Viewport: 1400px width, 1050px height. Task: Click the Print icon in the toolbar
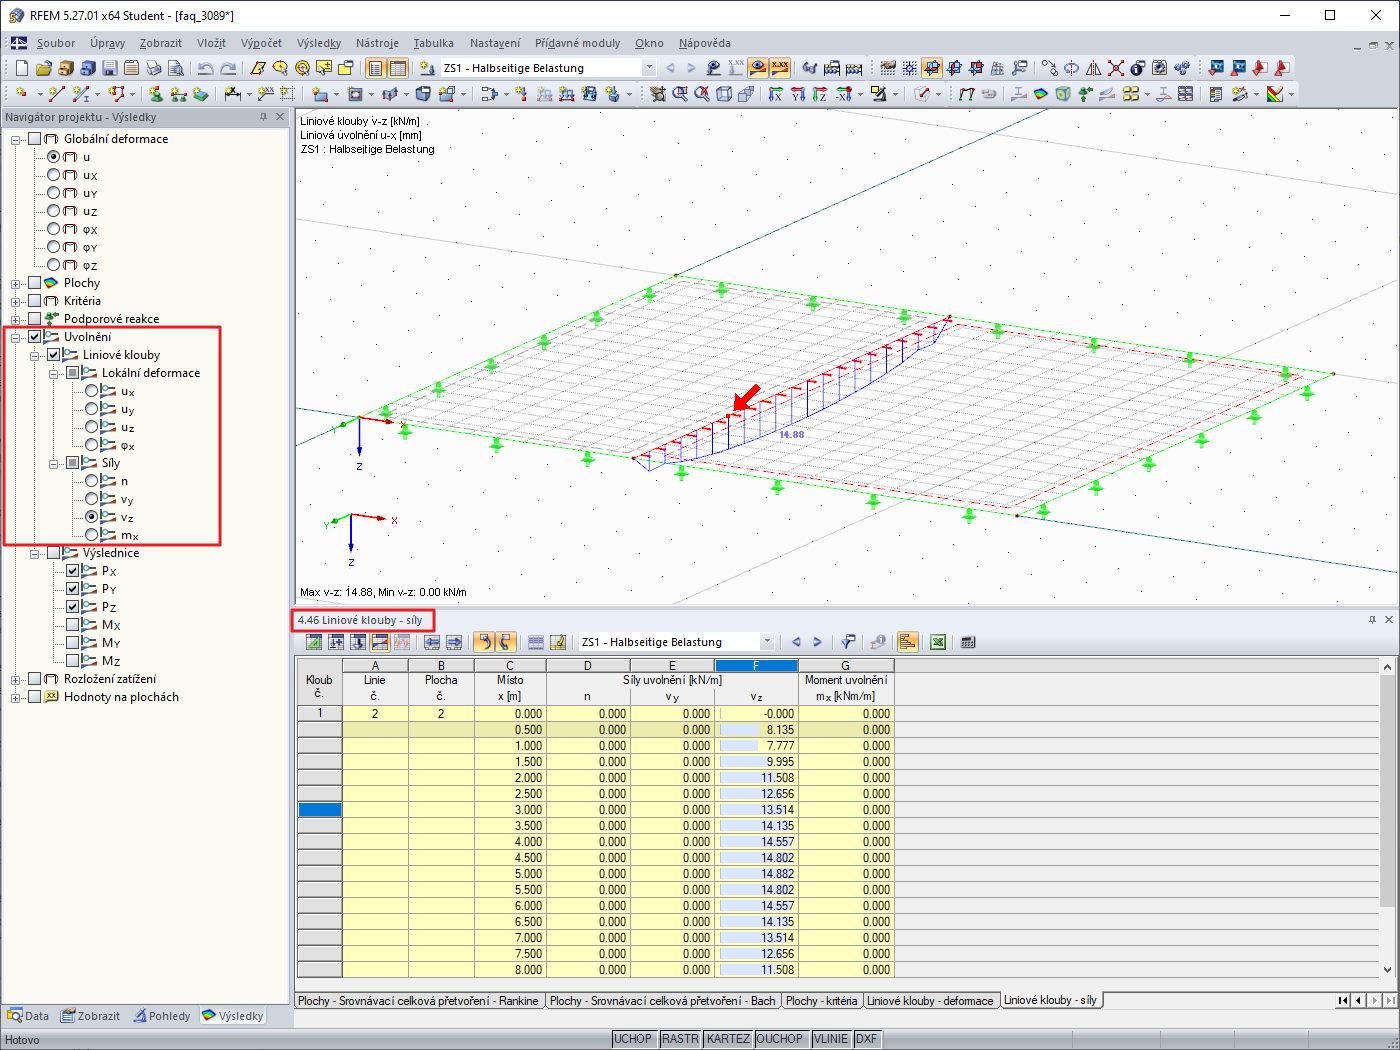click(x=153, y=68)
